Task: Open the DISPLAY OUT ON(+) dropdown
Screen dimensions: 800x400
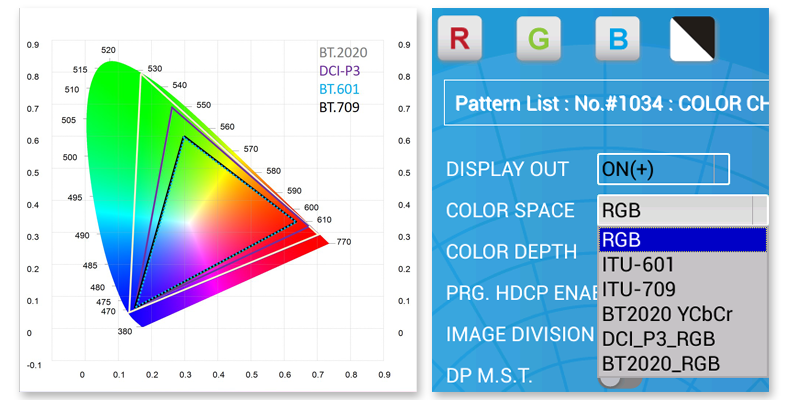Action: pos(663,169)
